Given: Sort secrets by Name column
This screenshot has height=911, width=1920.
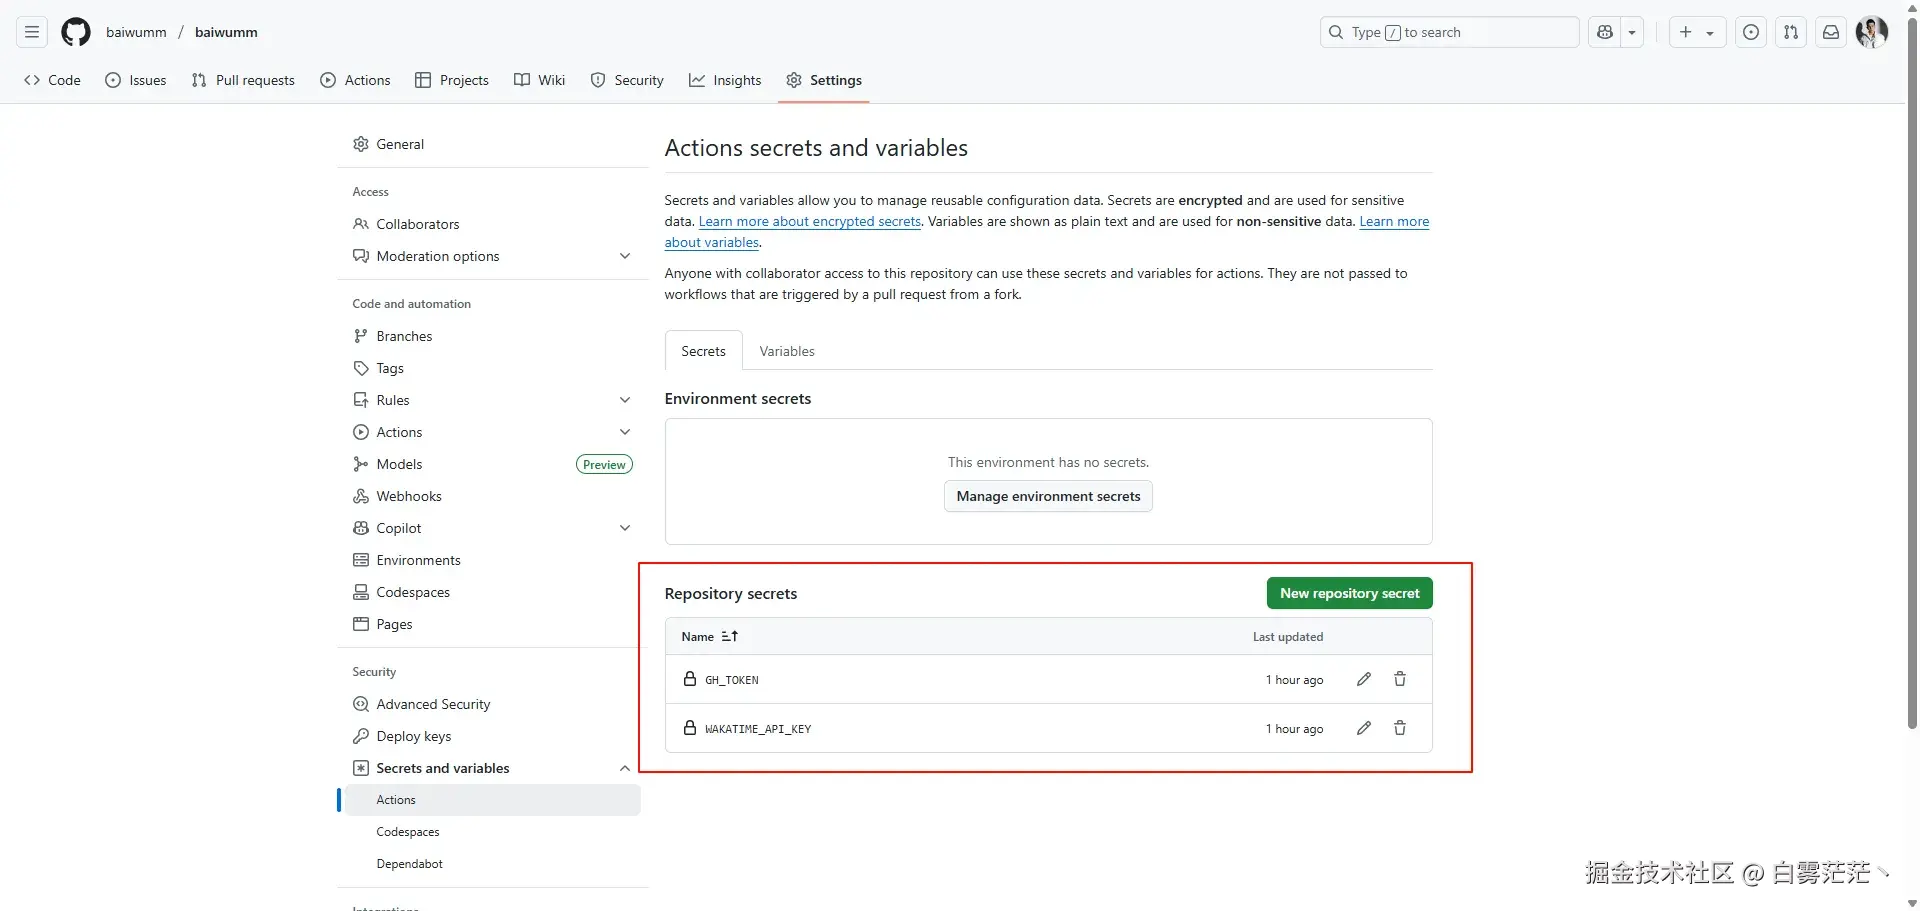Looking at the screenshot, I should 709,637.
